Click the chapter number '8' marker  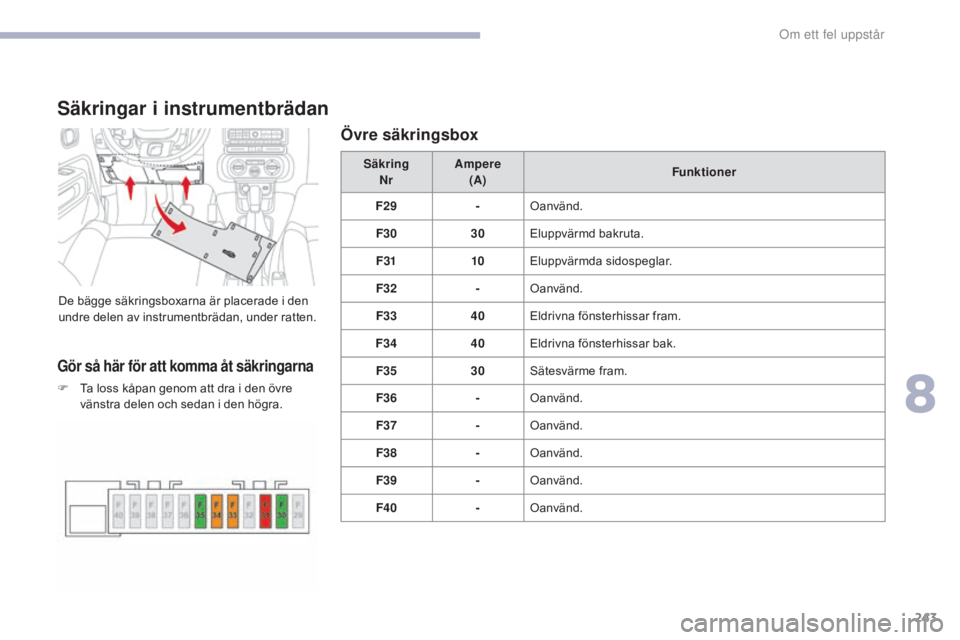[921, 394]
